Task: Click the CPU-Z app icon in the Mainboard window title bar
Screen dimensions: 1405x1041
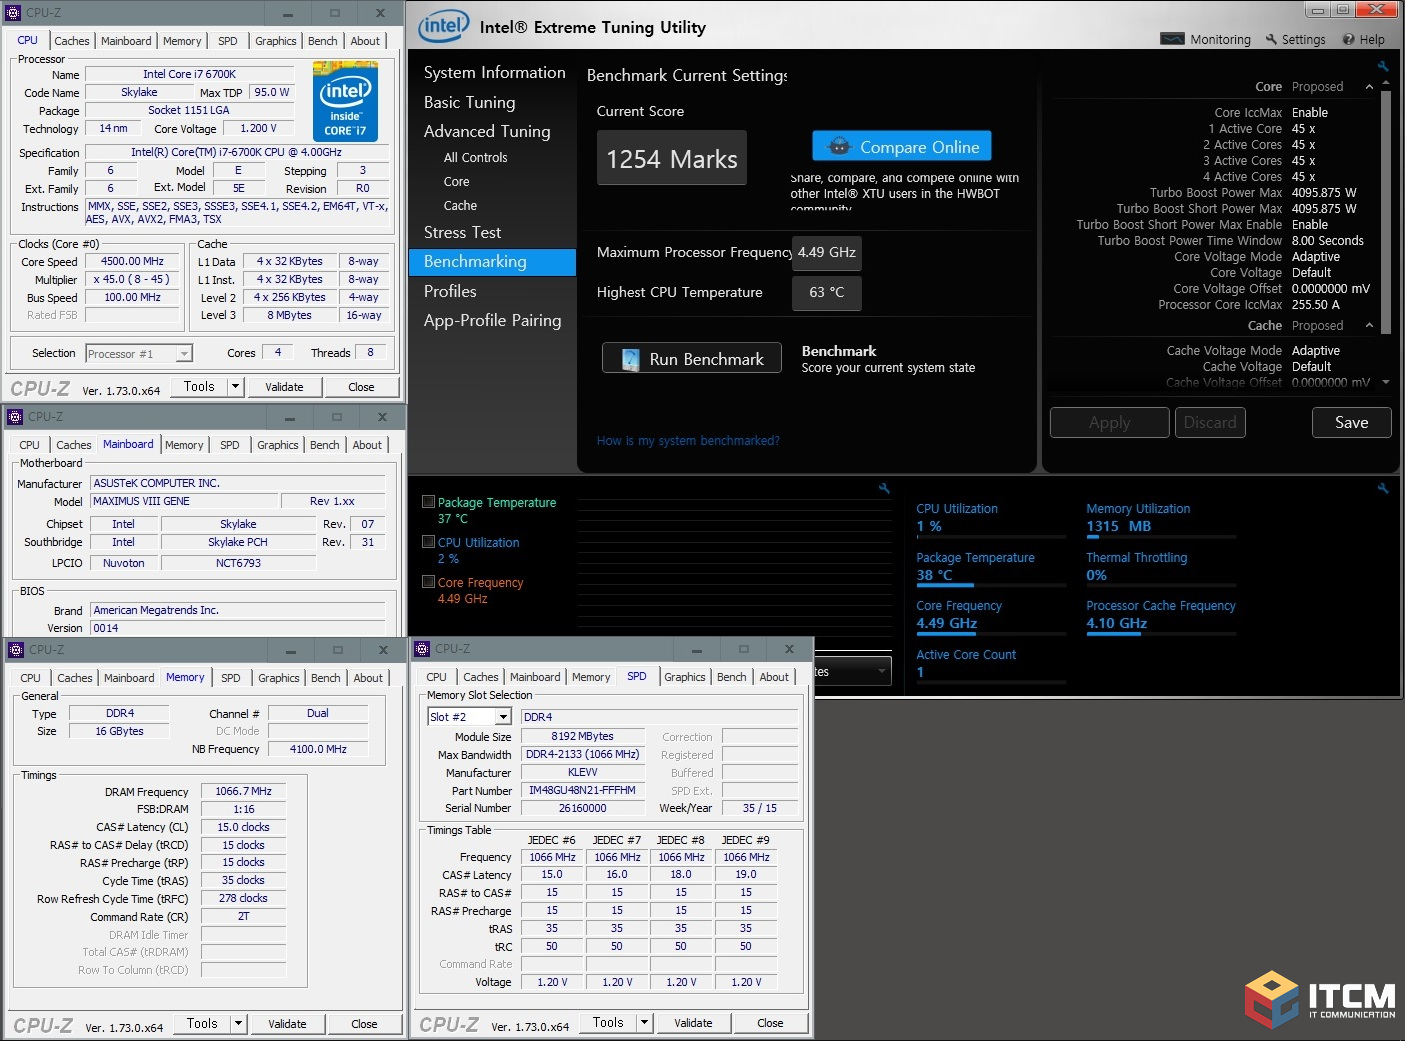Action: 15,416
